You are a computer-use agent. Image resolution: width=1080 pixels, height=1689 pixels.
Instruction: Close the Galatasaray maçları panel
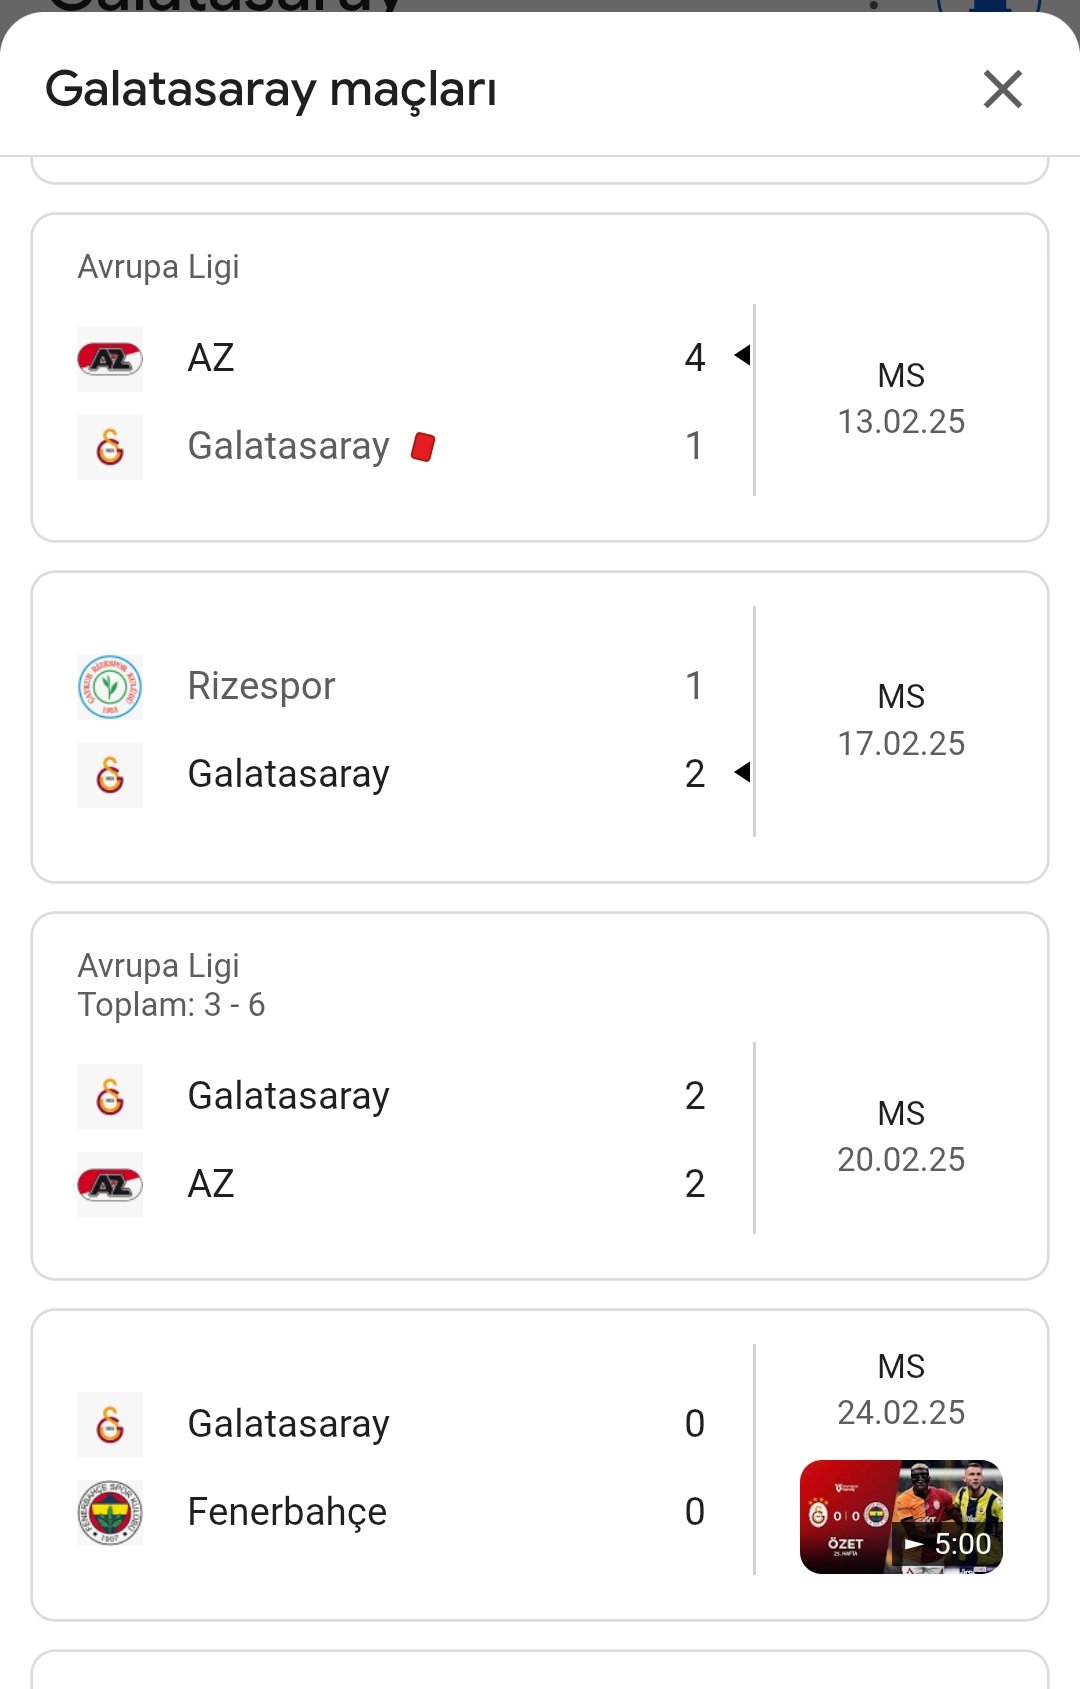(1002, 89)
